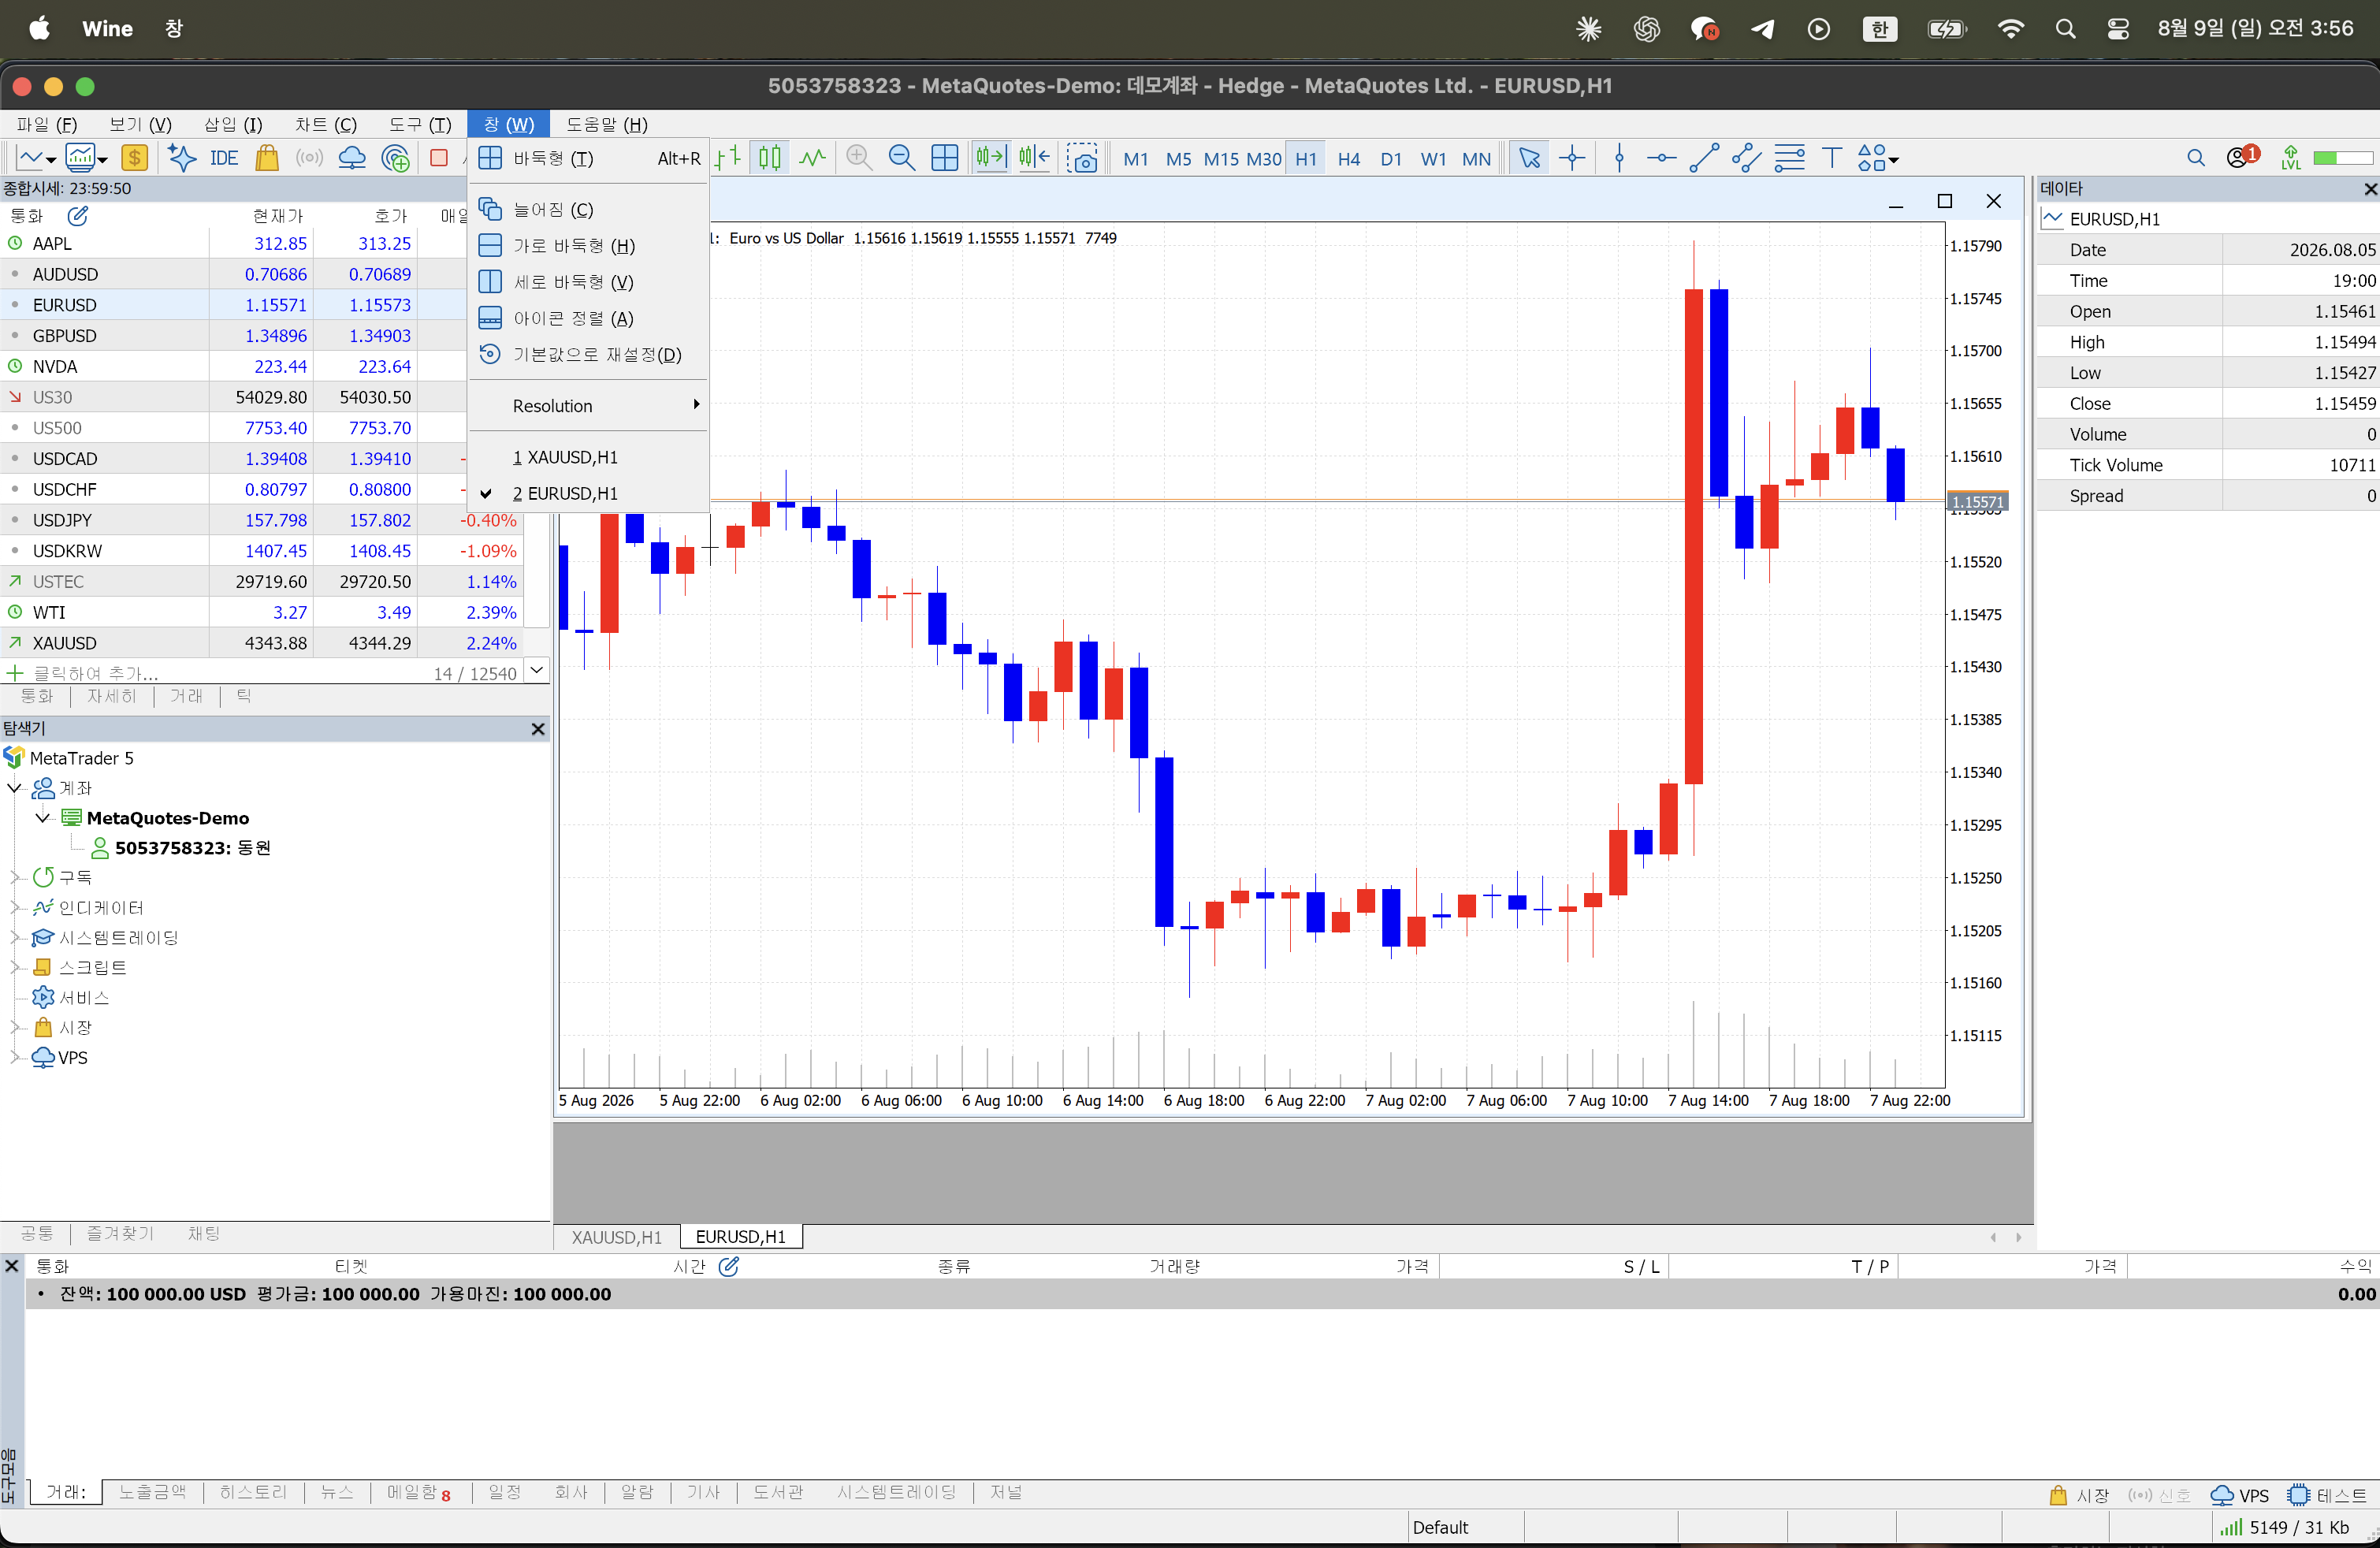Click the Market Watch edit pencil icon
The height and width of the screenshot is (1548, 2380).
78,215
